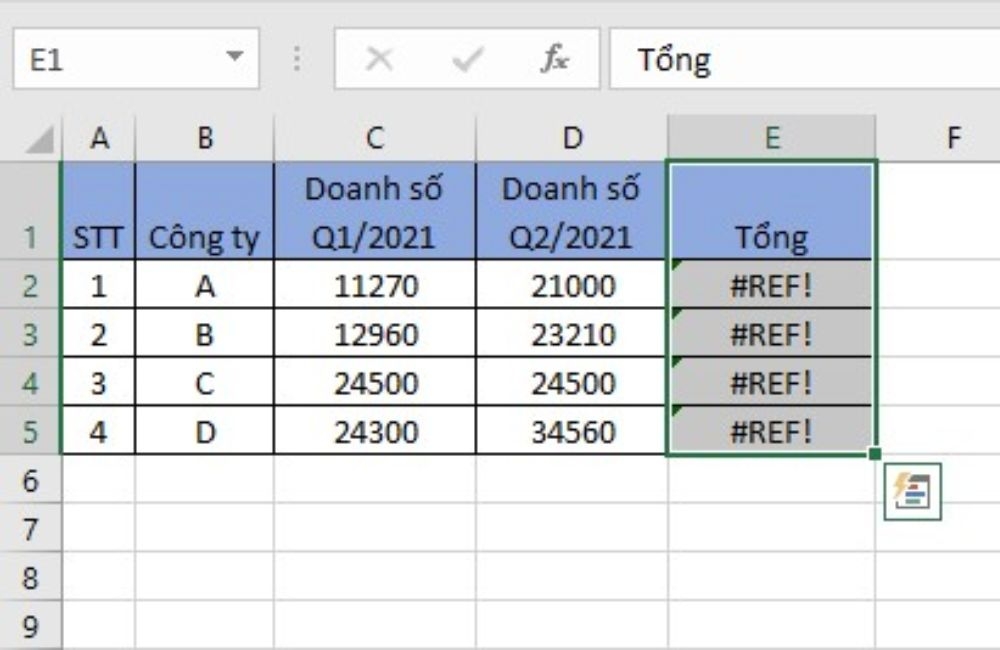Image resolution: width=1000 pixels, height=650 pixels.
Task: Click the formula bar containing Tổng
Action: coord(805,59)
